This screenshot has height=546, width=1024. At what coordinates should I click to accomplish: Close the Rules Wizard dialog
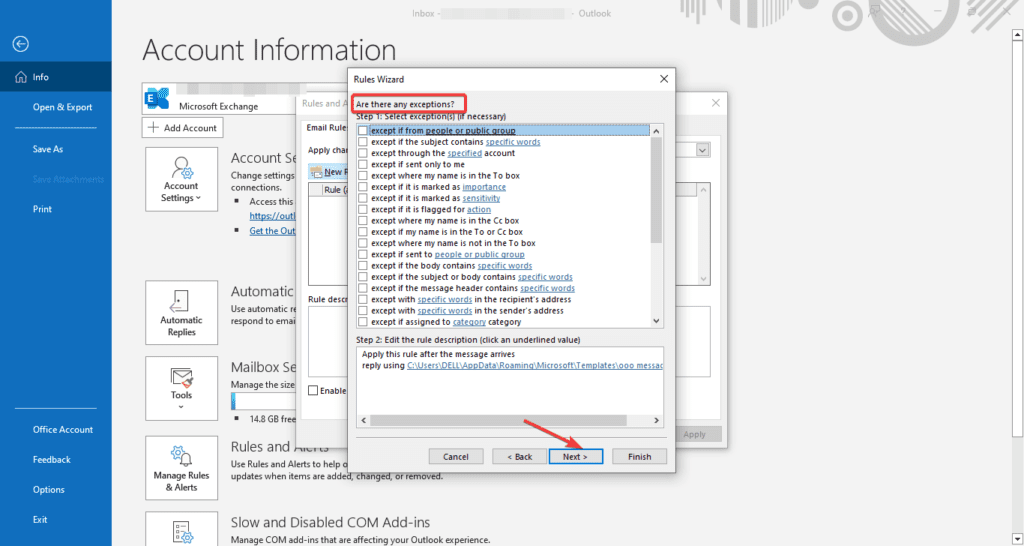[x=664, y=79]
